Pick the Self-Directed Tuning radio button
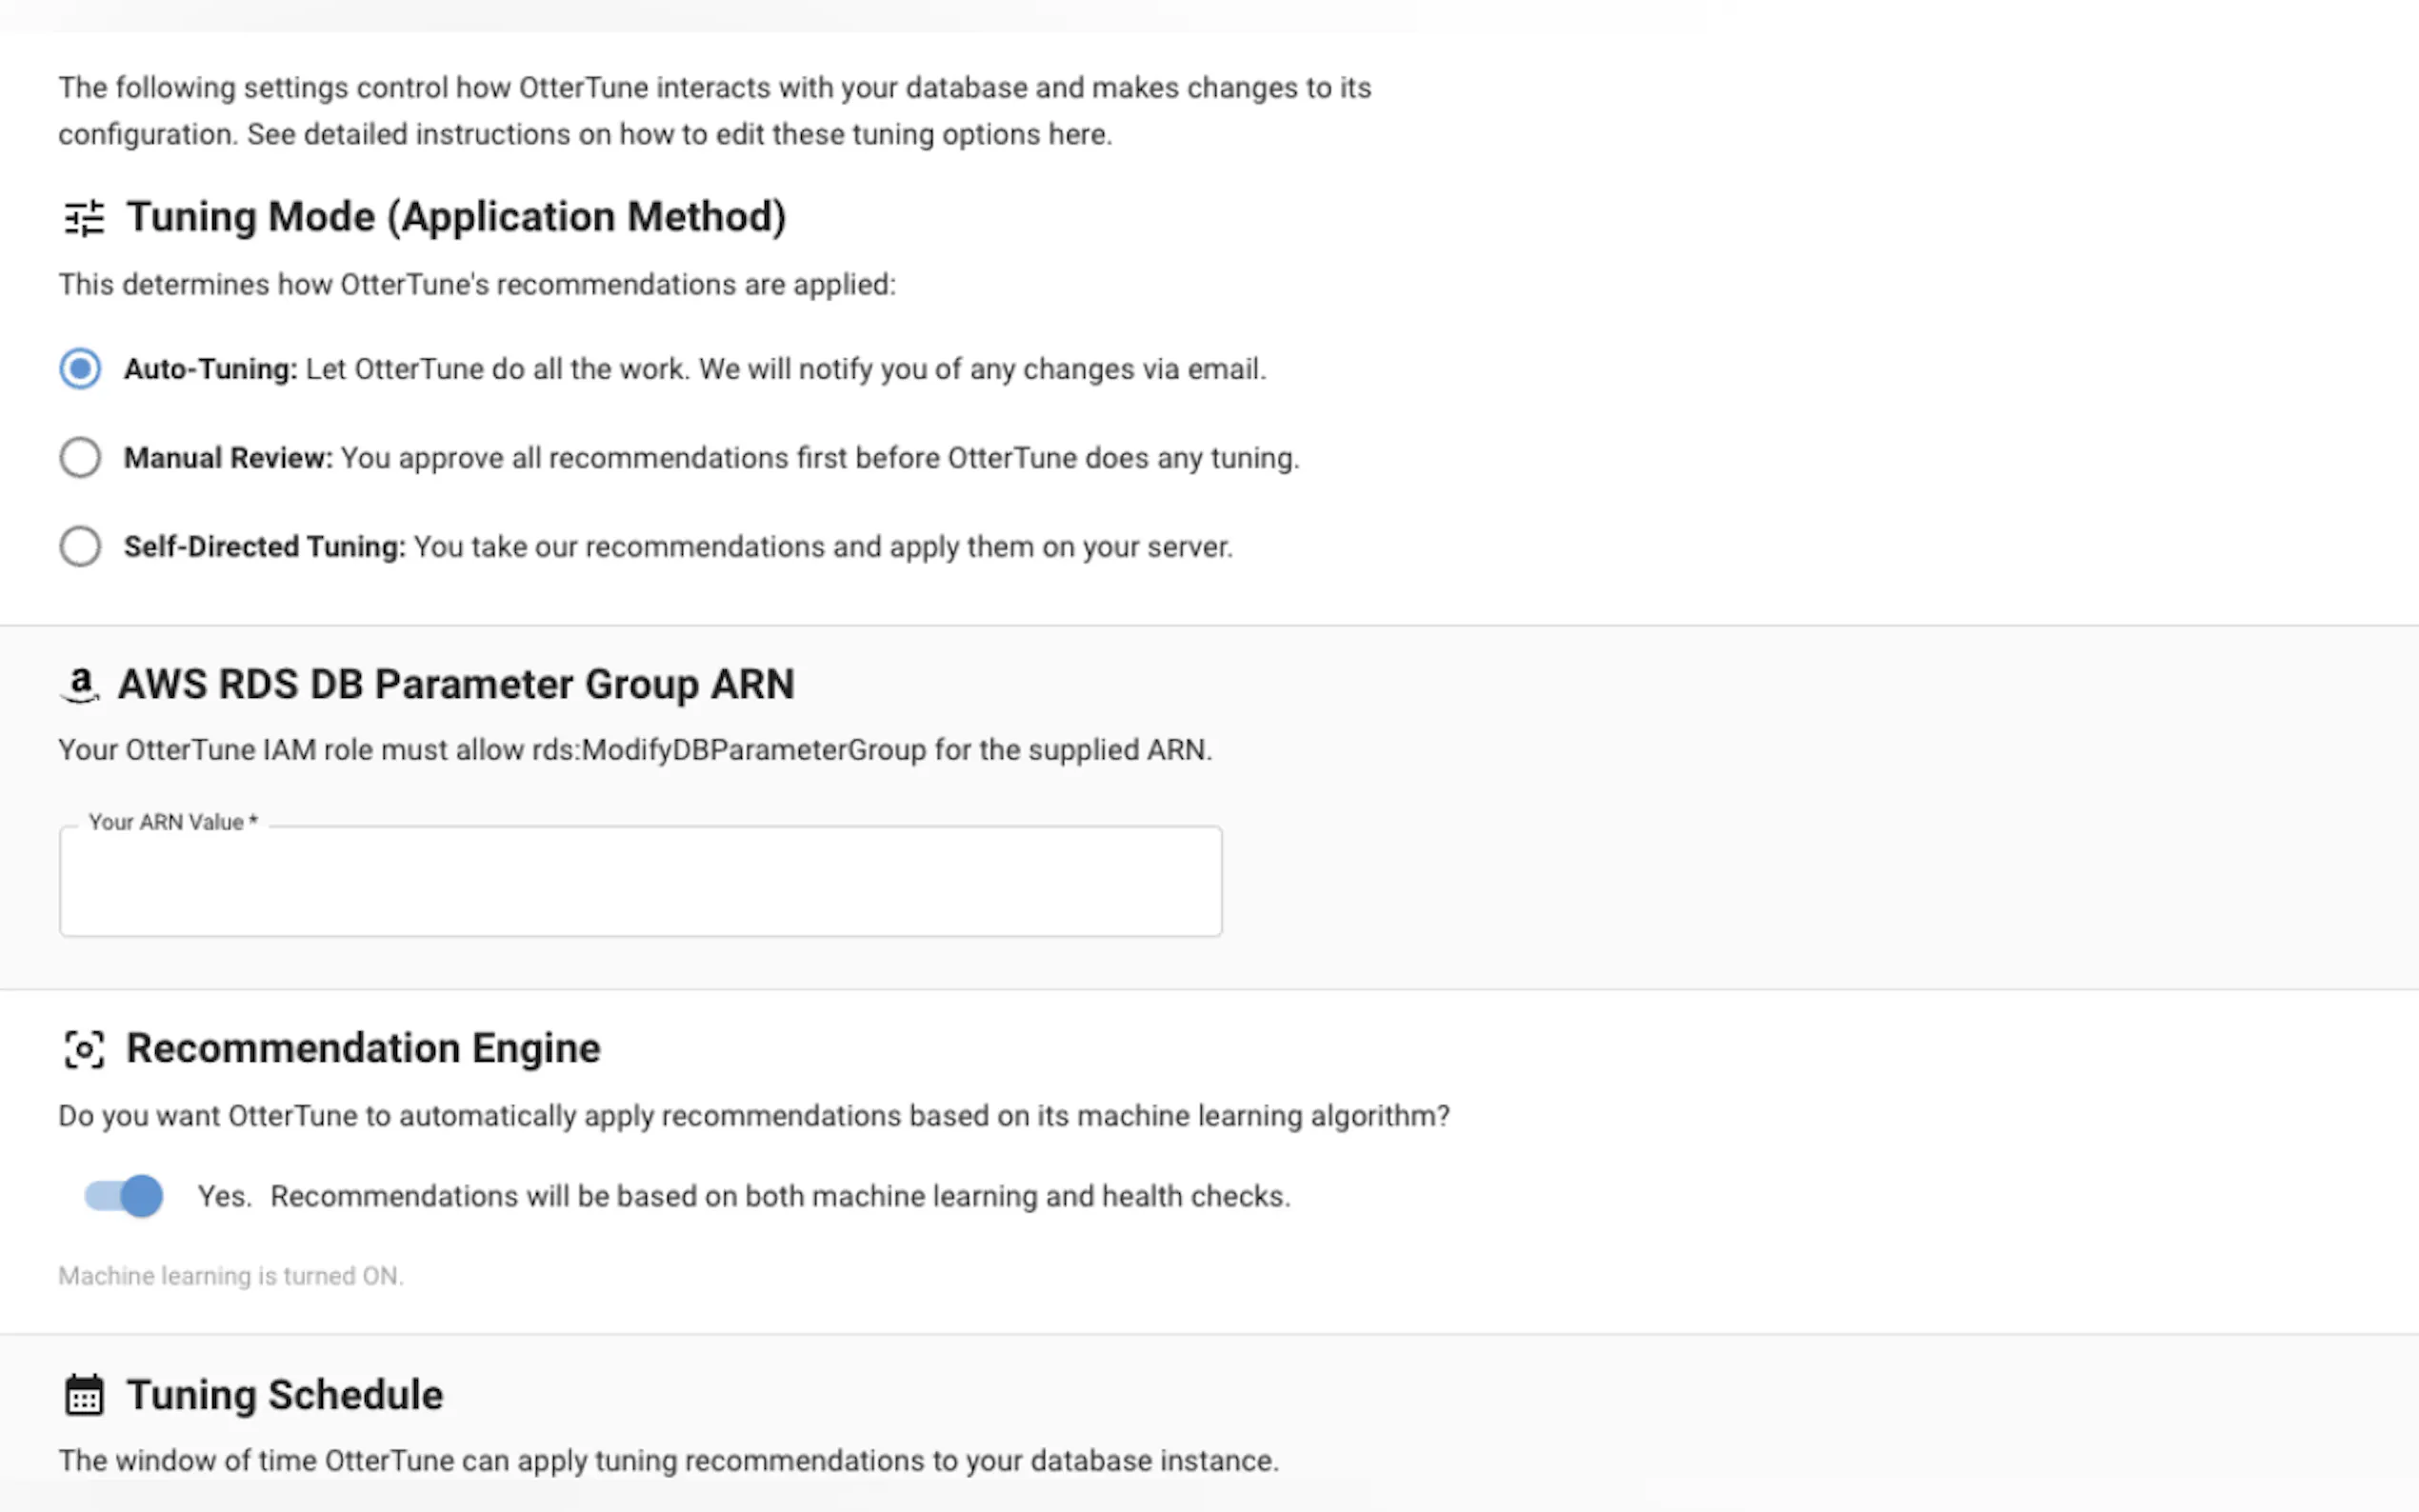This screenshot has height=1512, width=2419. click(80, 547)
